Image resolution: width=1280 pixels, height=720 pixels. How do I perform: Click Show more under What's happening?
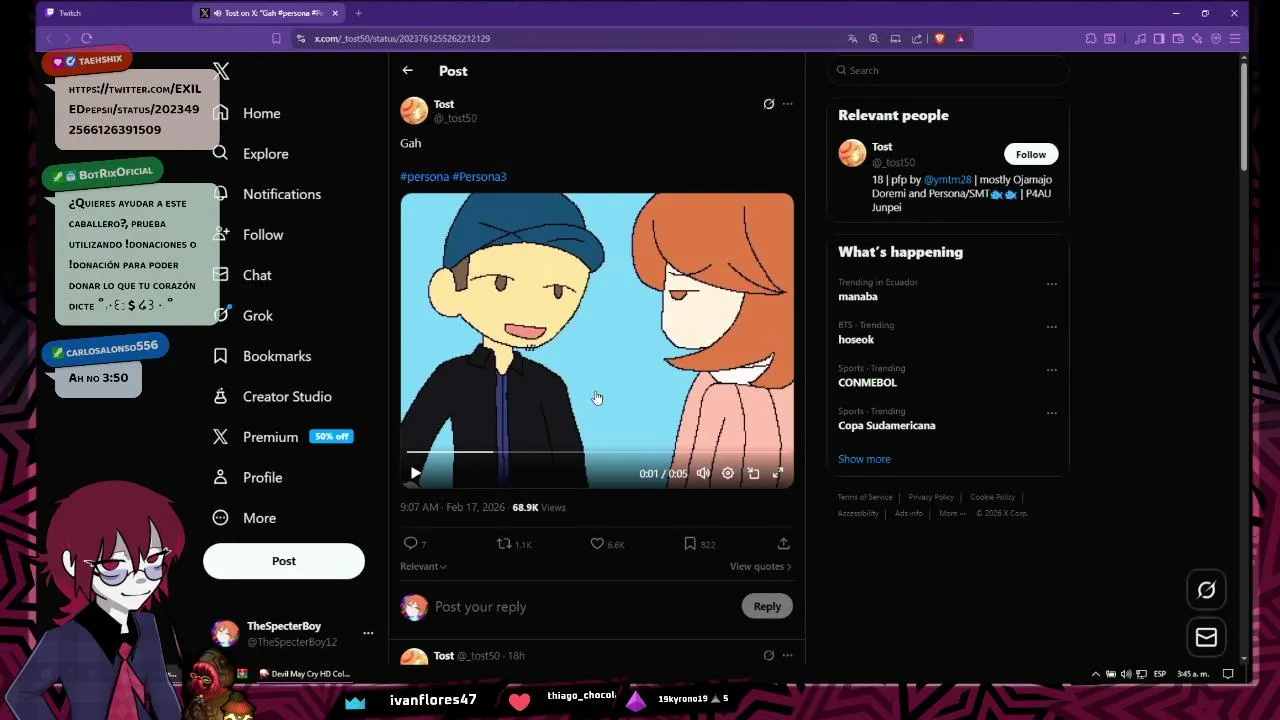tap(864, 459)
